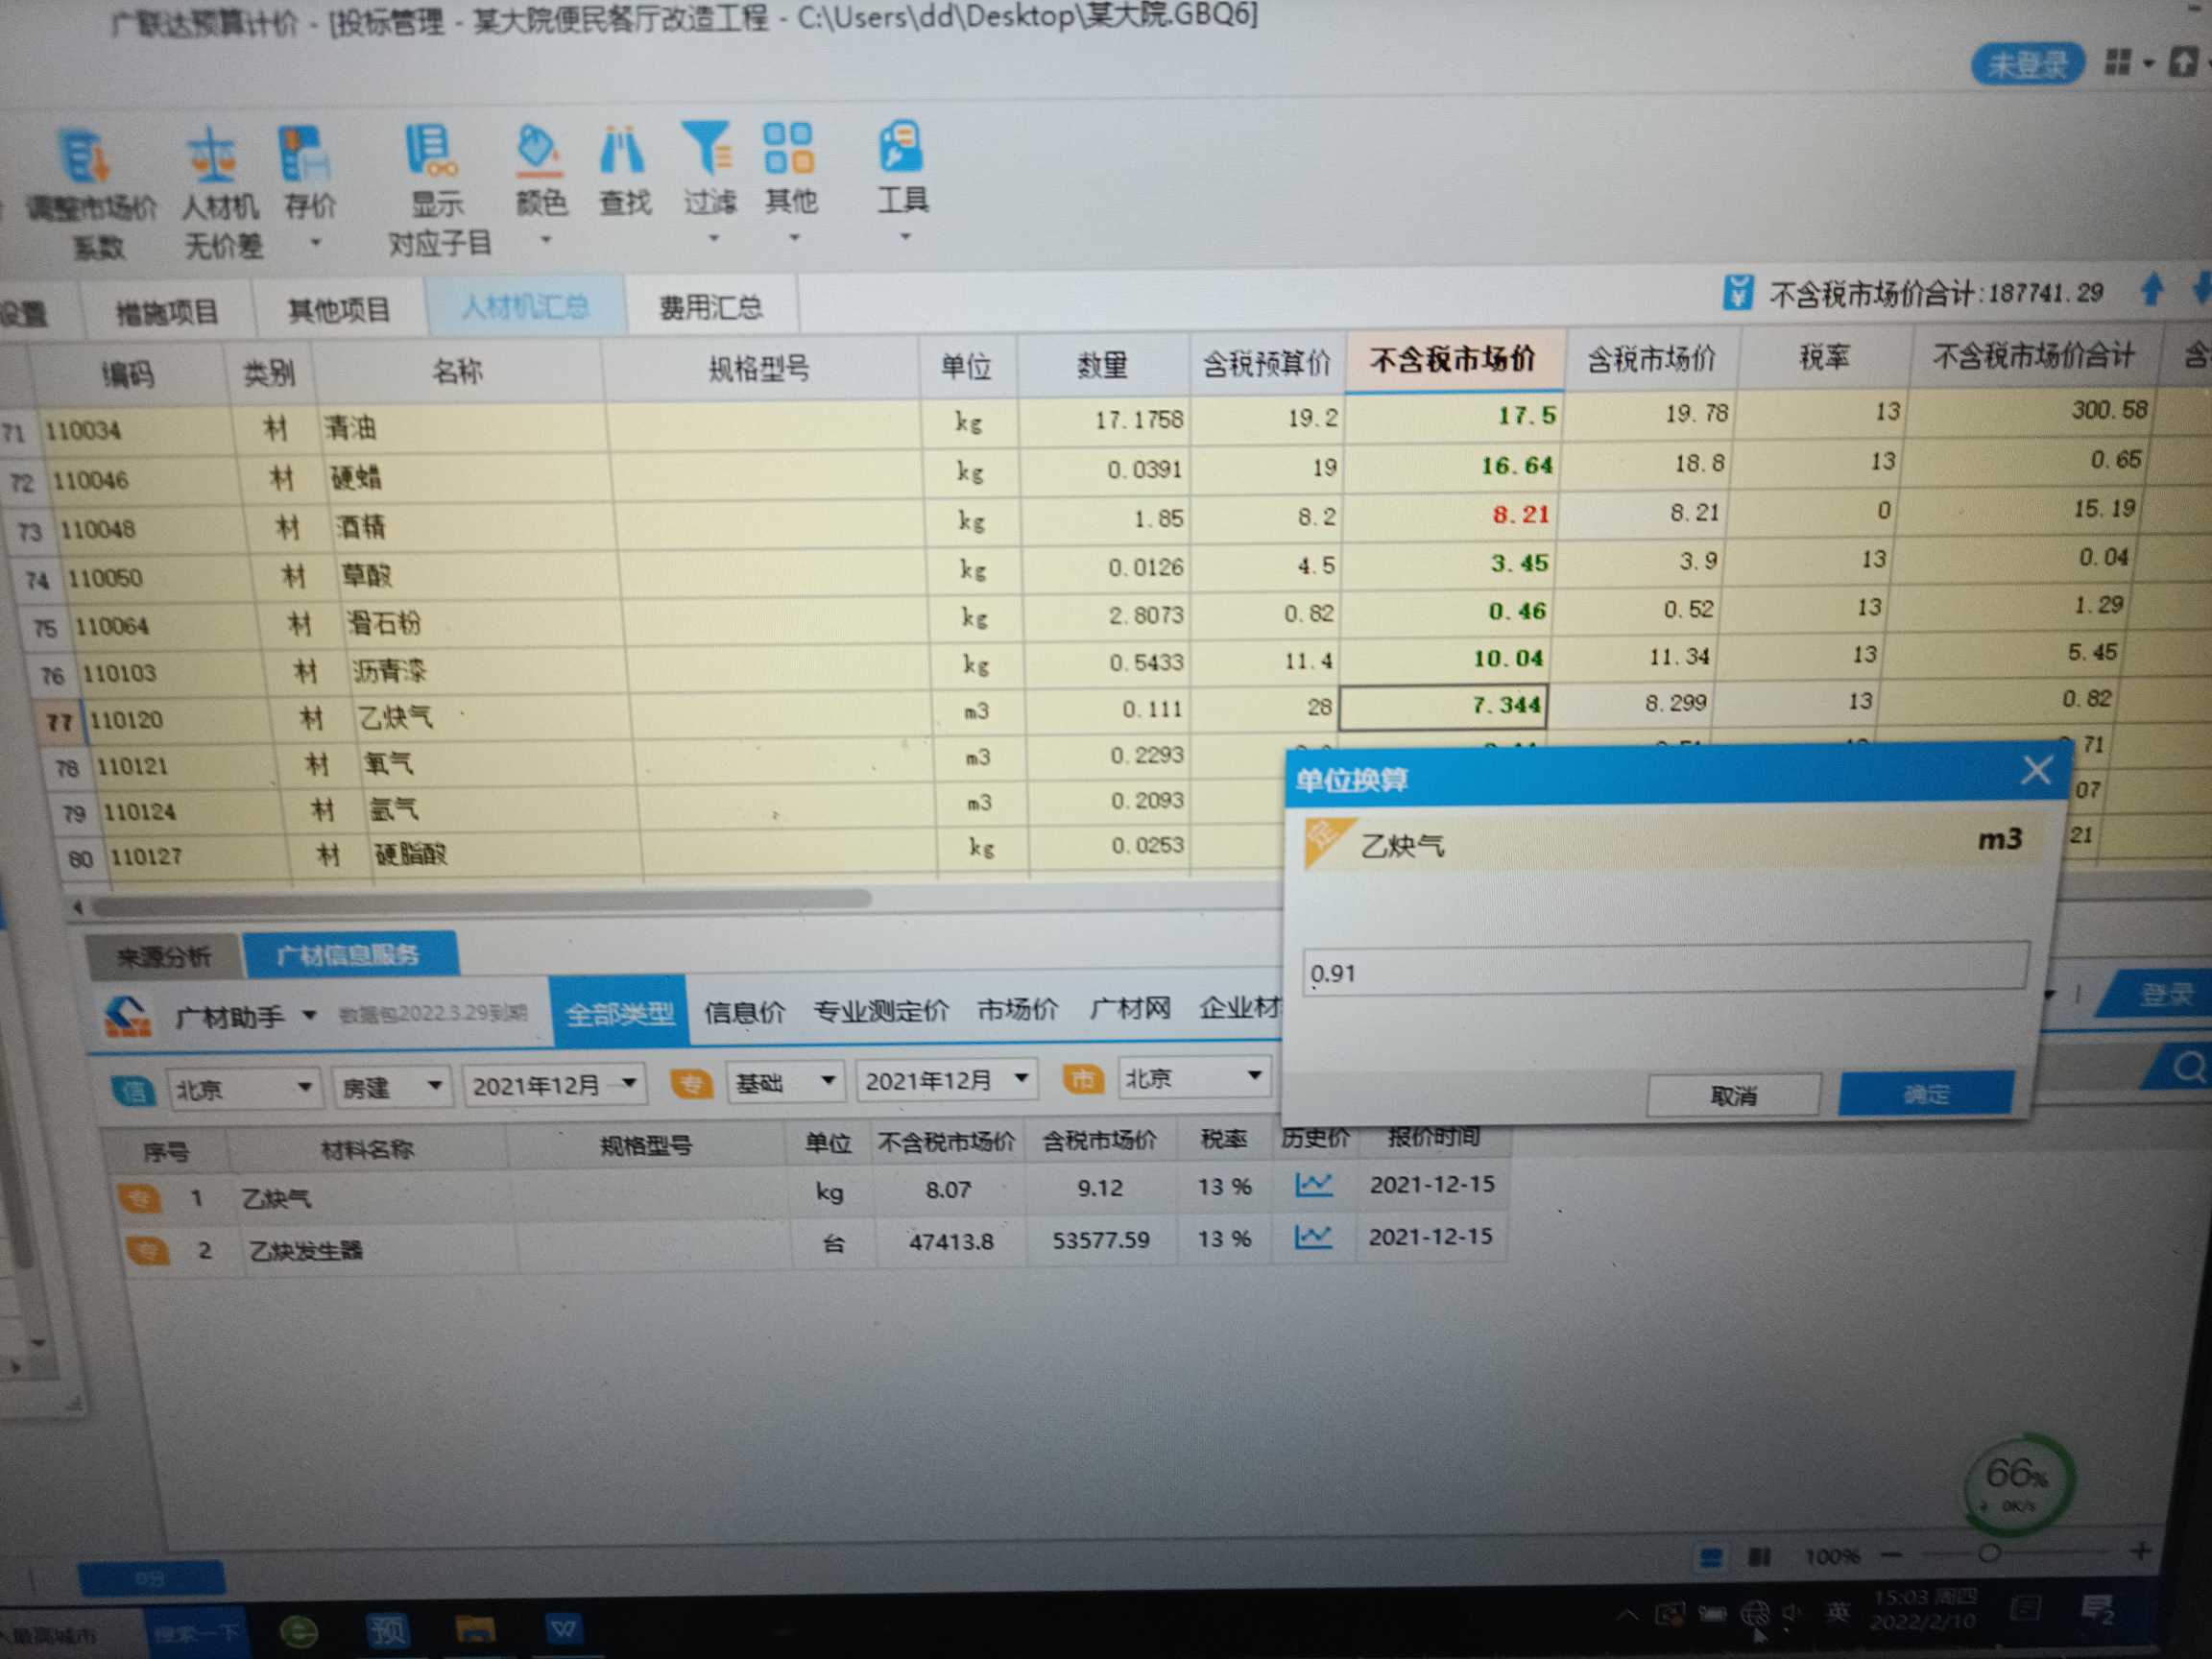The width and height of the screenshot is (2212, 1659).
Task: Click the 调整市场价系数 toolbar icon
Action: coord(85,157)
